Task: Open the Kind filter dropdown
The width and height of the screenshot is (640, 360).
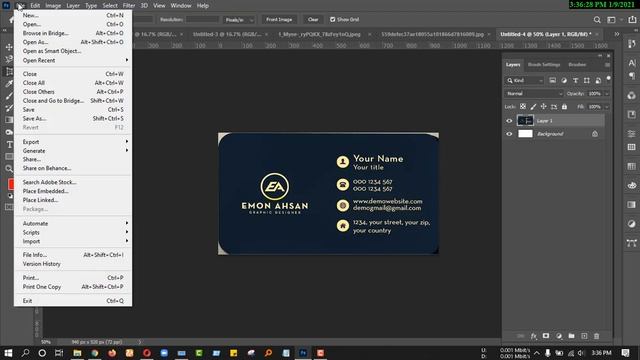Action: 525,80
